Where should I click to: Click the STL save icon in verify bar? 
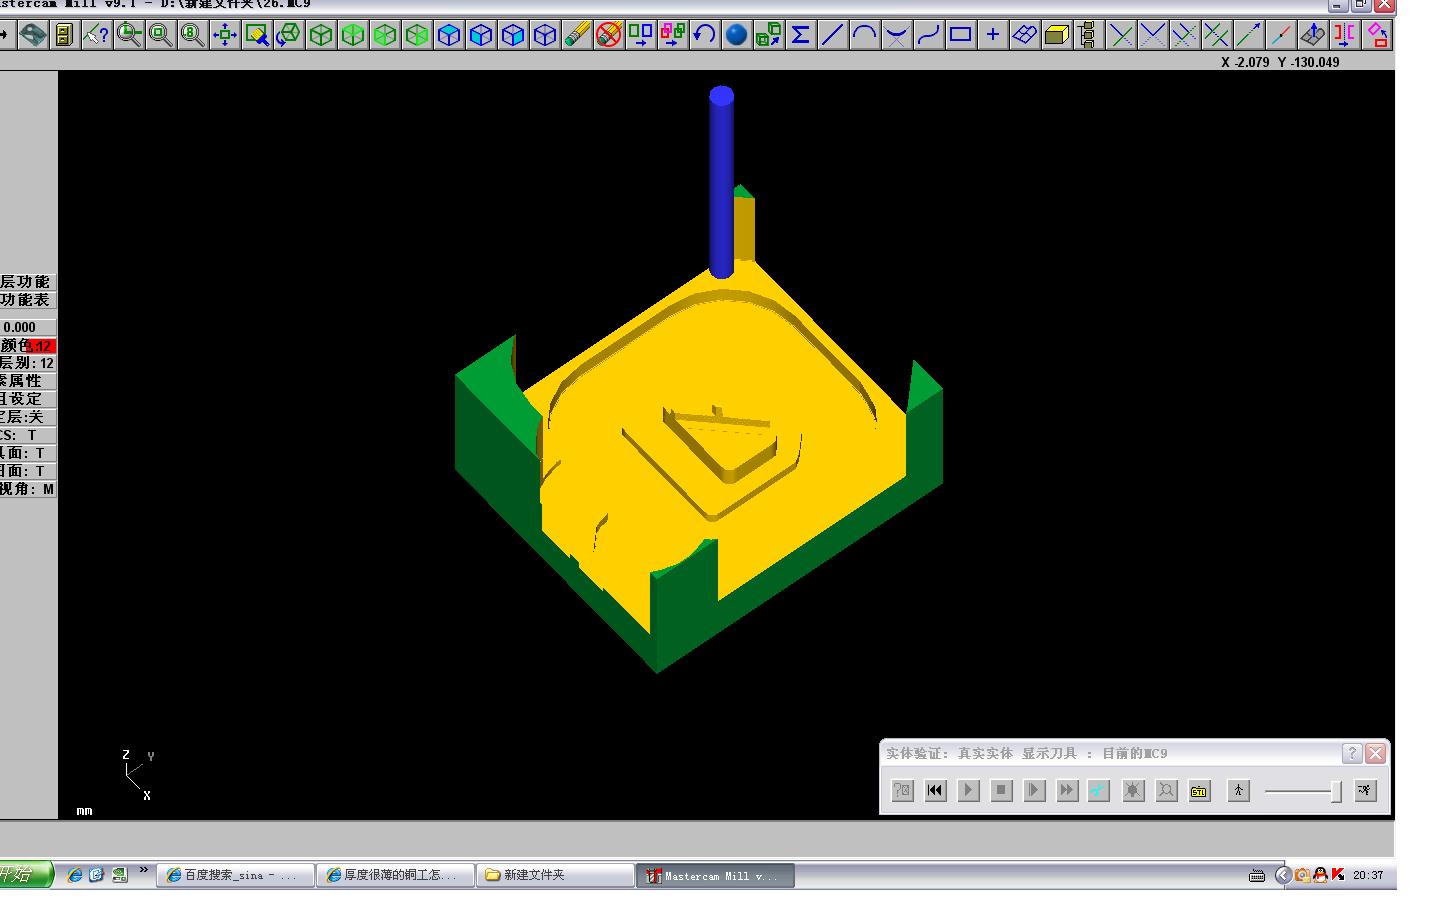(1199, 790)
